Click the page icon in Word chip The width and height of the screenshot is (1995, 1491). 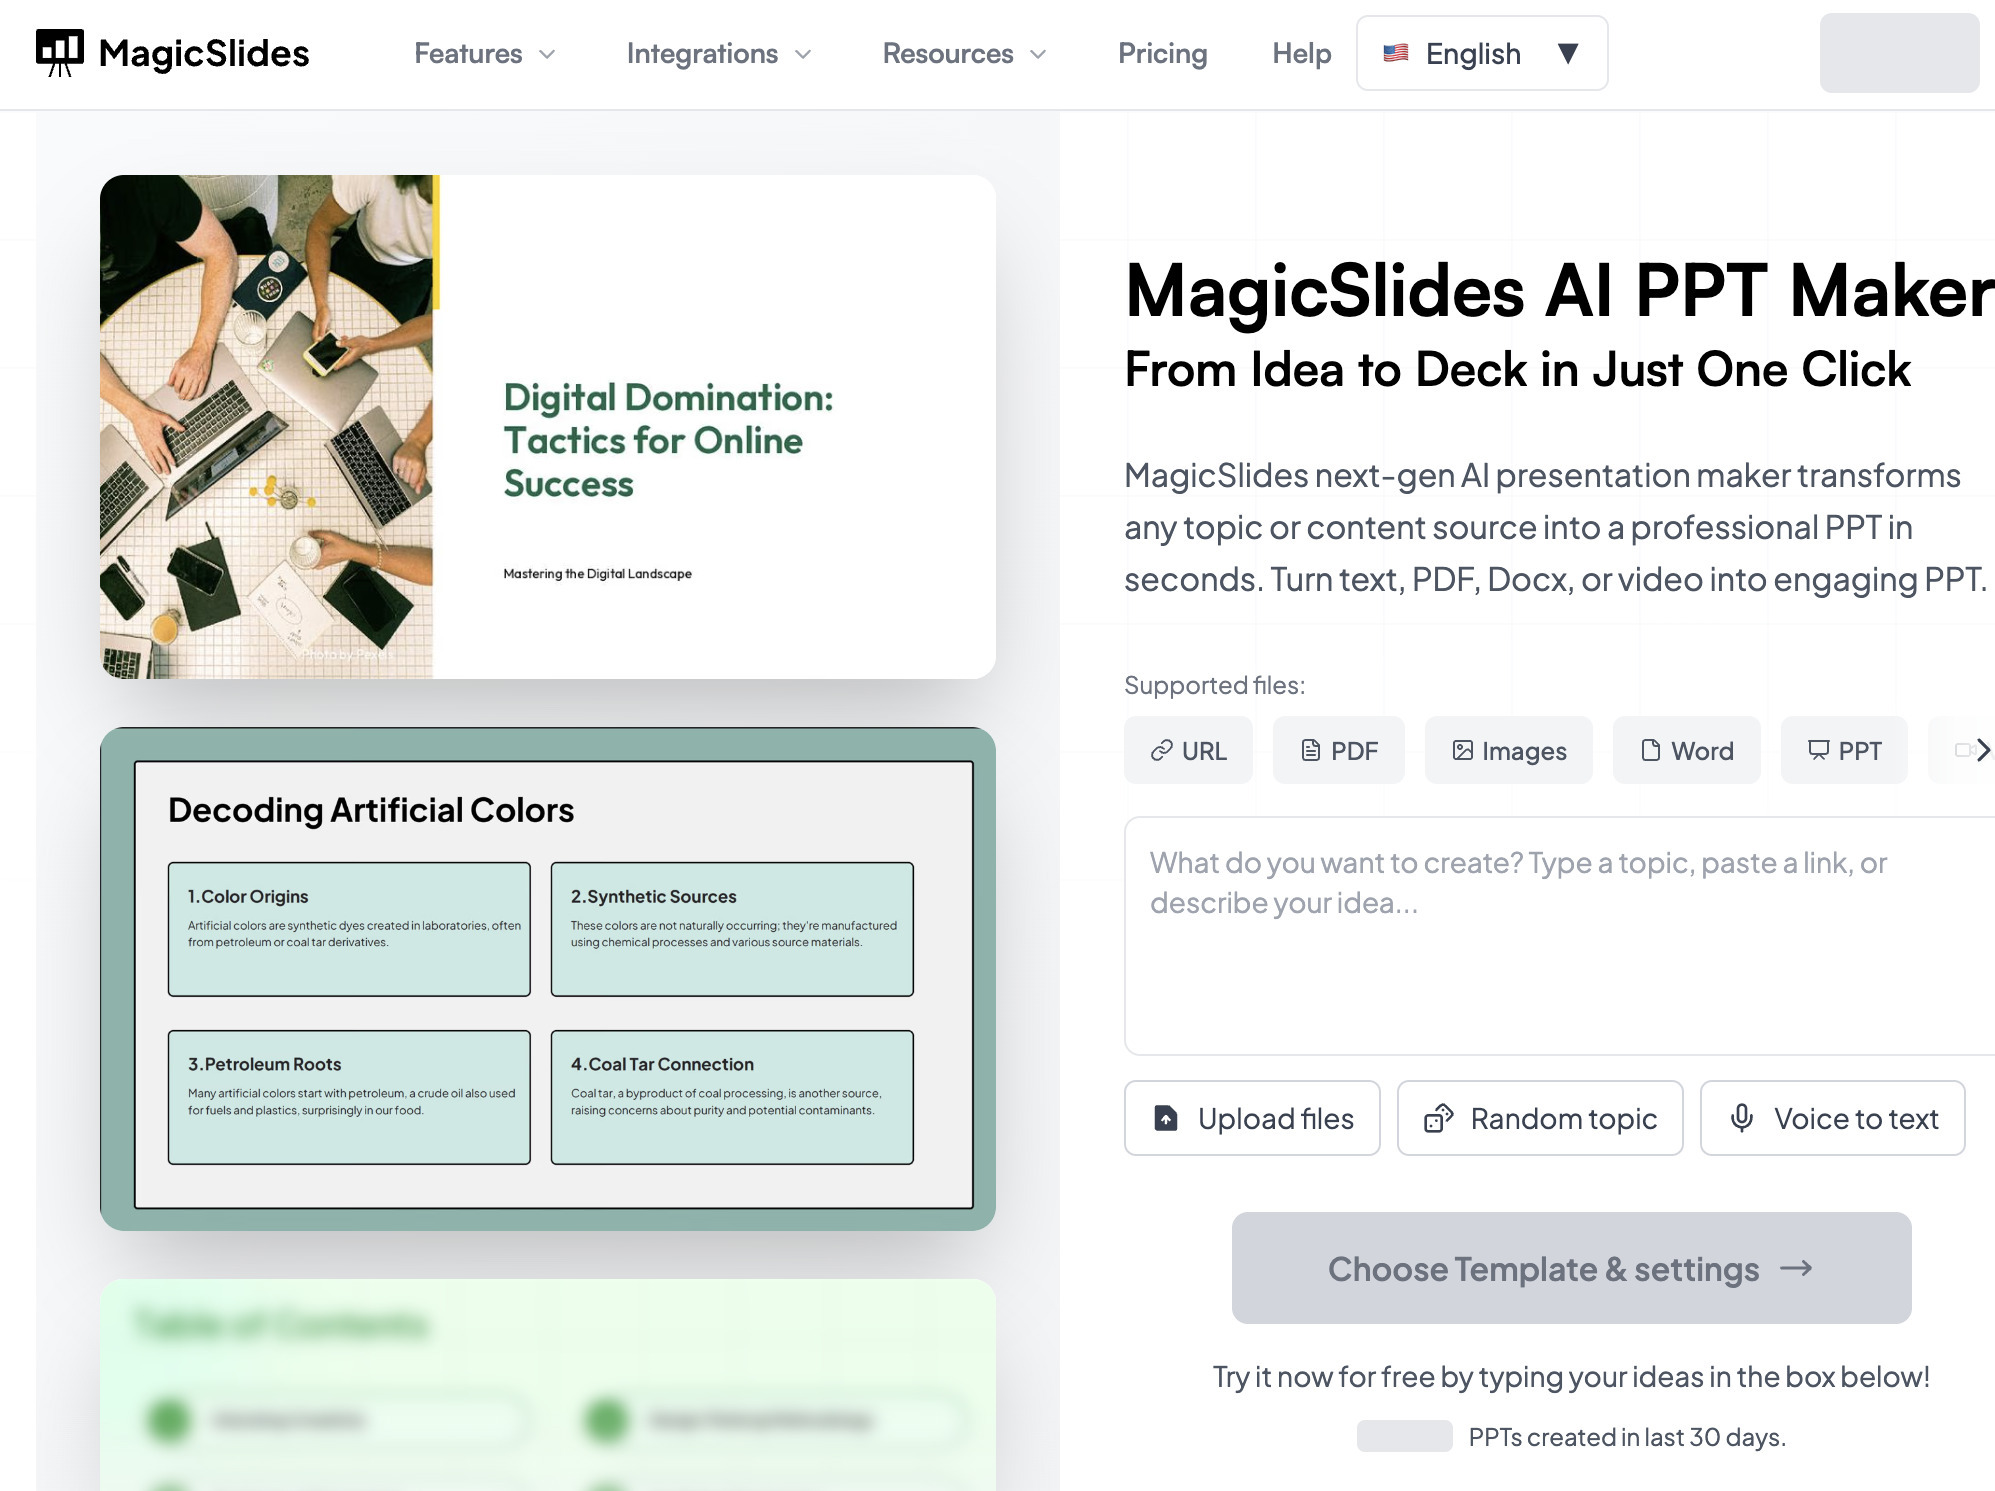click(1651, 750)
